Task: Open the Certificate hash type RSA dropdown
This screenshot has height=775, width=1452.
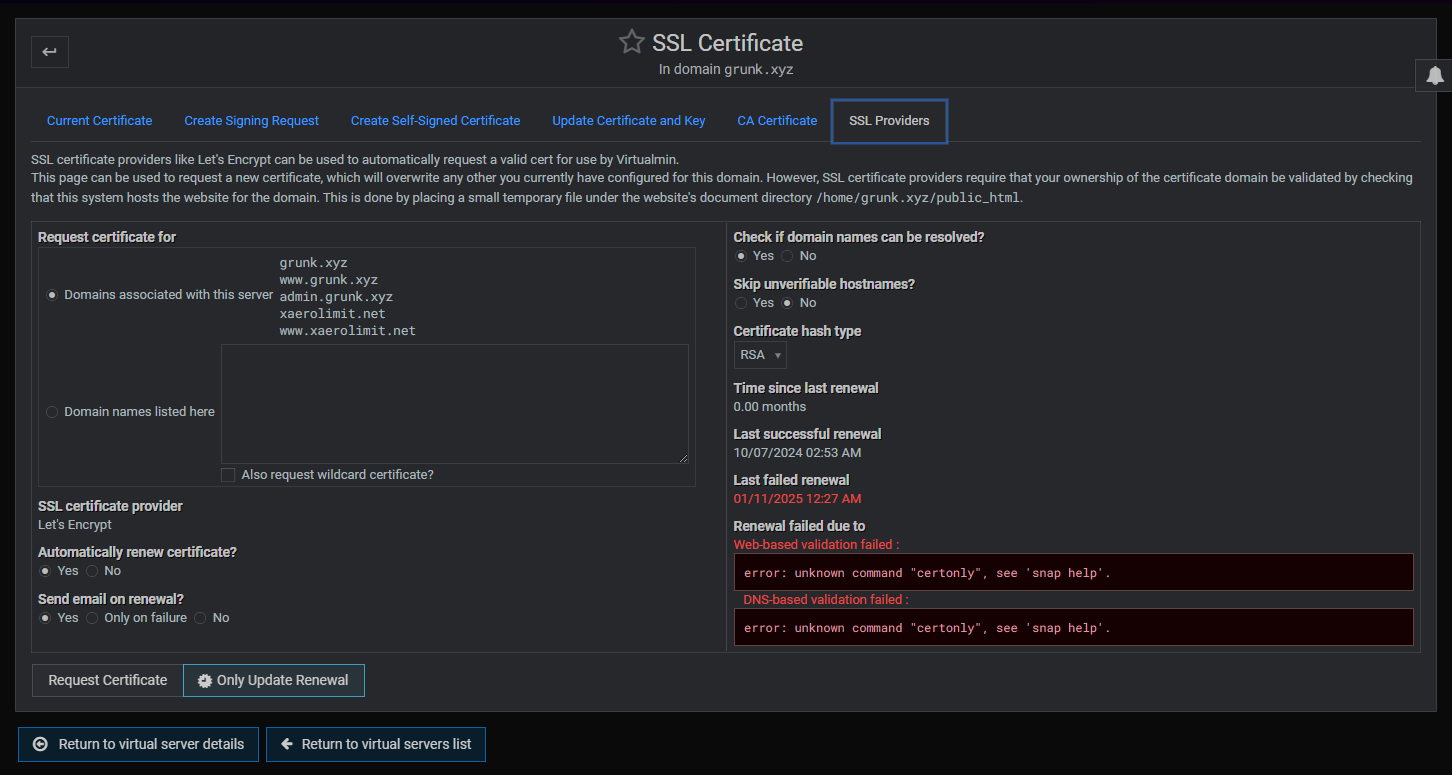Action: pos(760,355)
